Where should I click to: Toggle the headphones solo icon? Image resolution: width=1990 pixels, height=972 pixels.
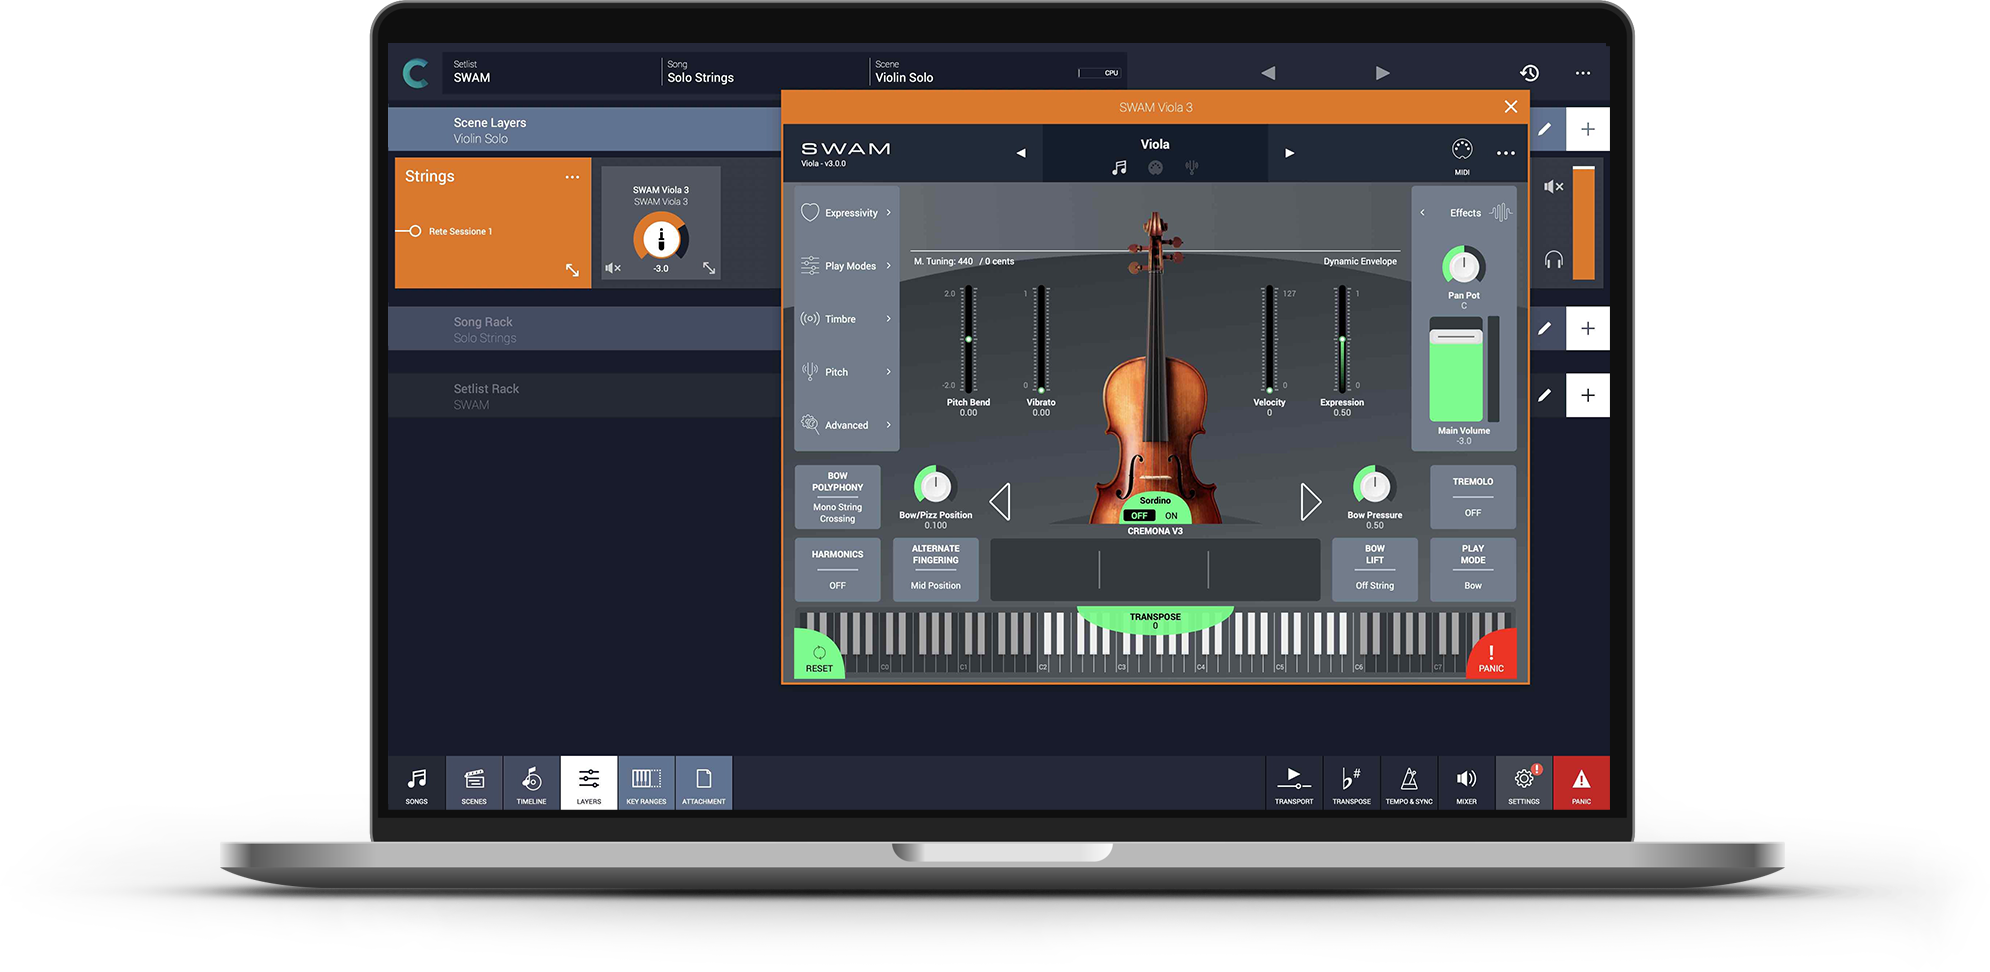click(1553, 260)
